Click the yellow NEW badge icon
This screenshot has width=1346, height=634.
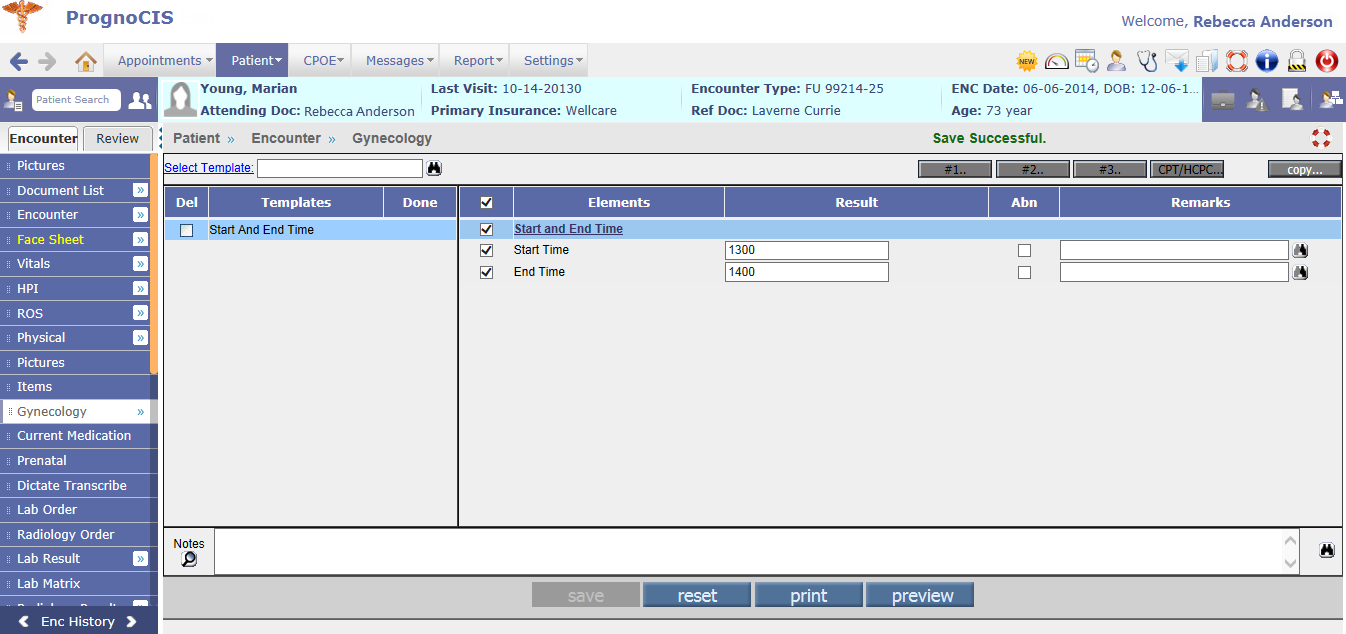coord(1027,61)
